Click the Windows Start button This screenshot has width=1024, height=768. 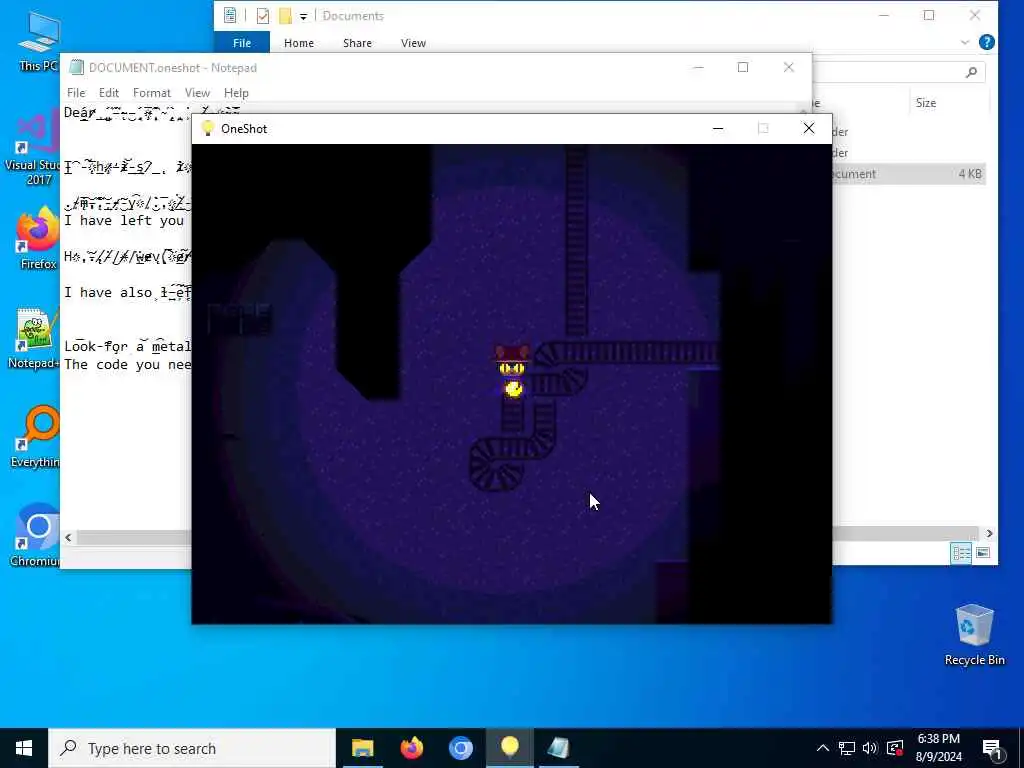[x=24, y=748]
